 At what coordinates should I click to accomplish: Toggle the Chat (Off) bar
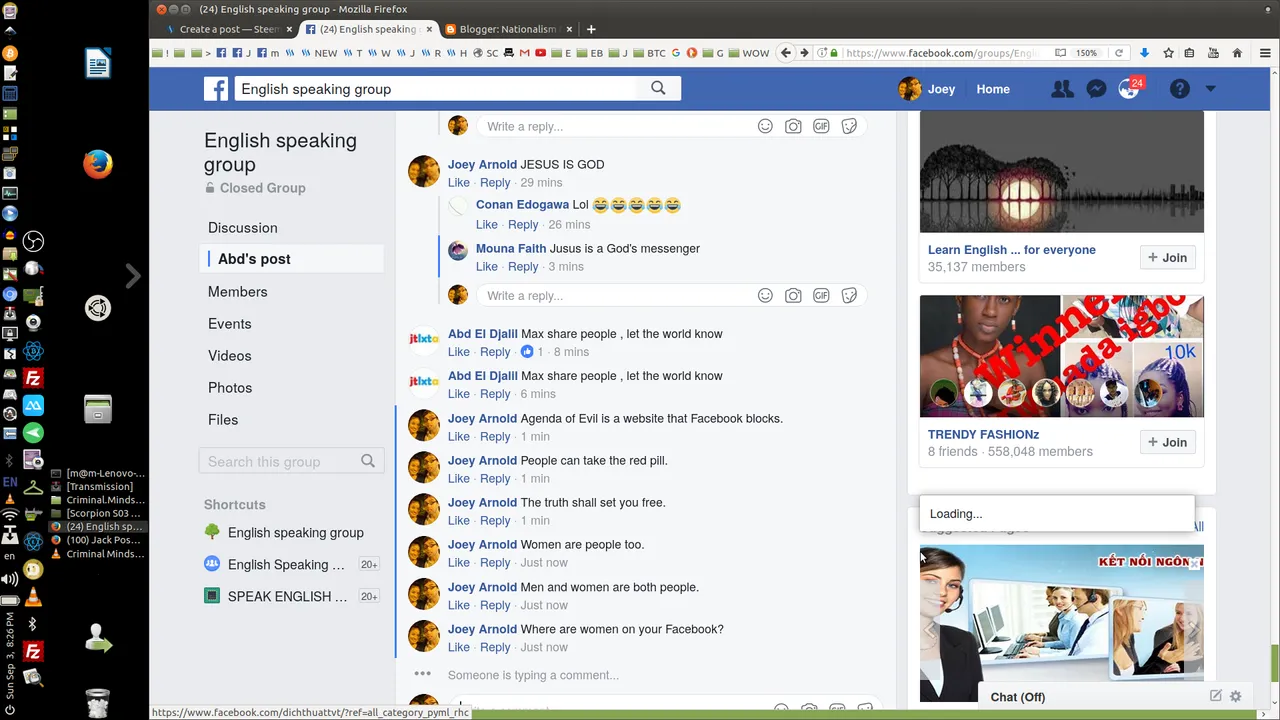coord(1018,697)
